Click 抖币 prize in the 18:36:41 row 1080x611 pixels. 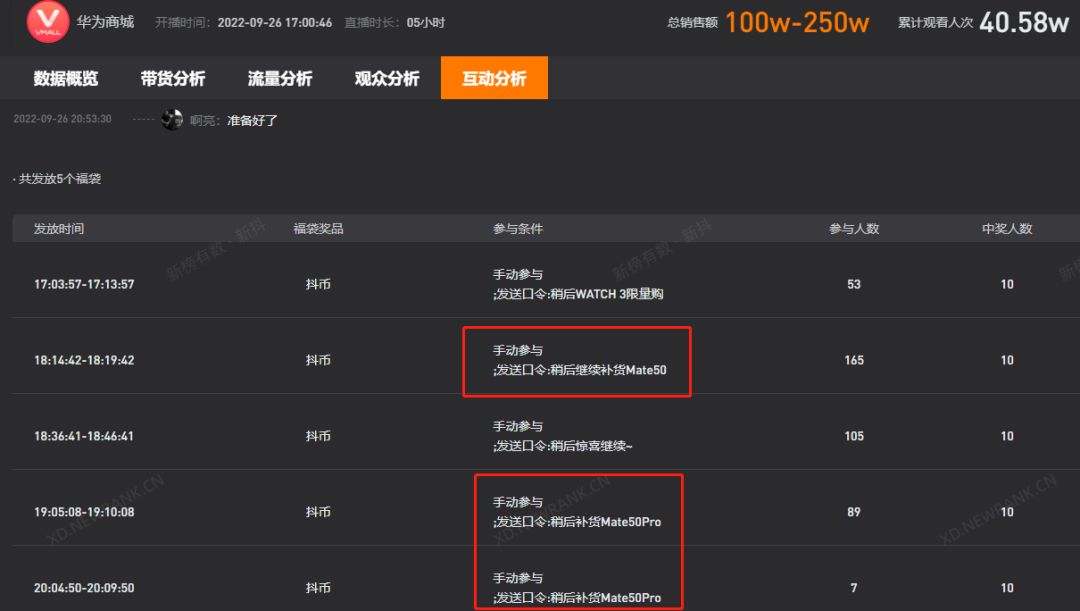[x=318, y=436]
